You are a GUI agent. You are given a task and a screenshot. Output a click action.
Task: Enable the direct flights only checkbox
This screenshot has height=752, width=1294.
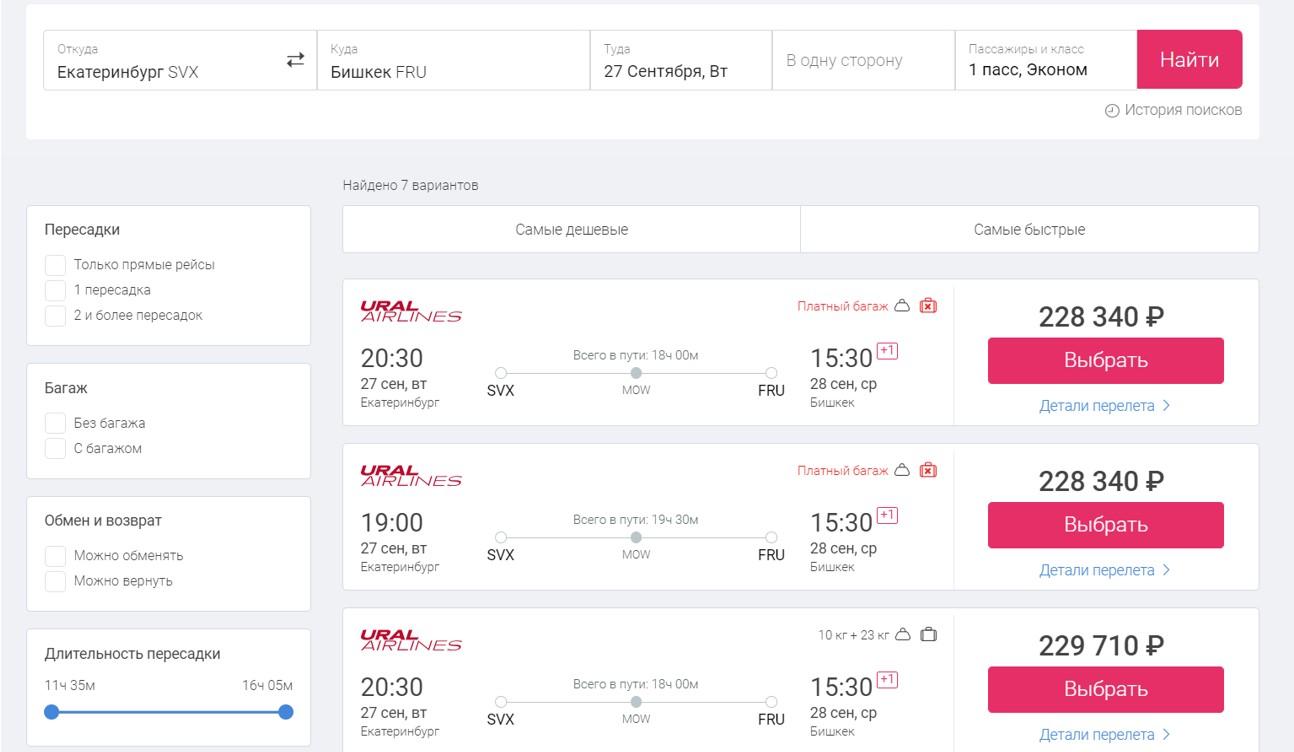56,265
